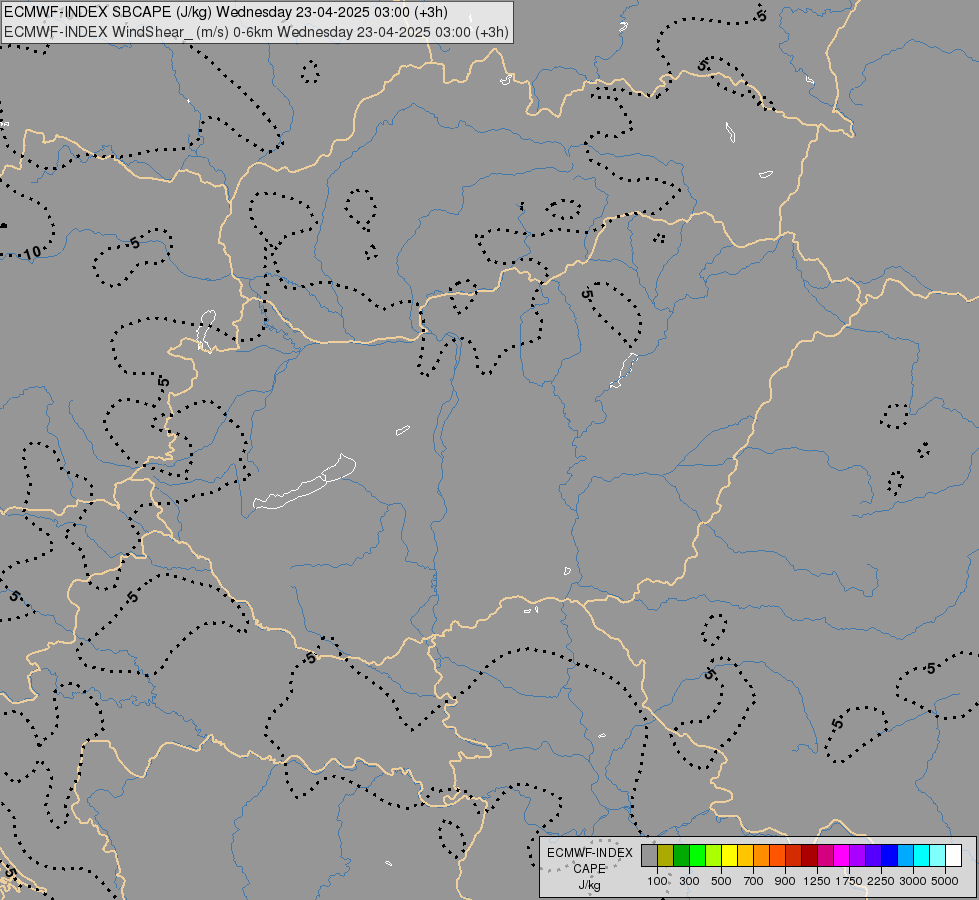Click the ECMWF-INDEX legend heading
Image resolution: width=979 pixels, height=900 pixels.
coord(589,853)
